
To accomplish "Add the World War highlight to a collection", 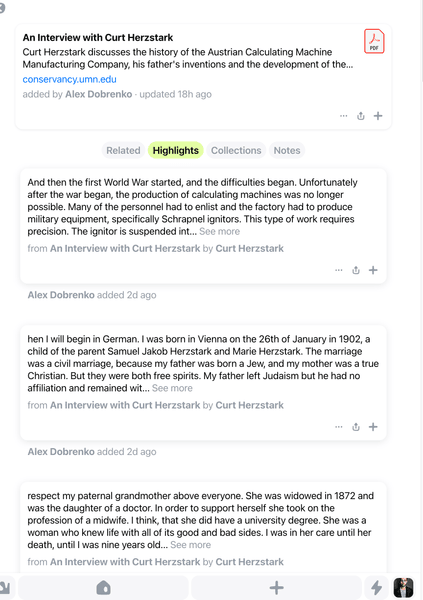I will click(x=373, y=270).
